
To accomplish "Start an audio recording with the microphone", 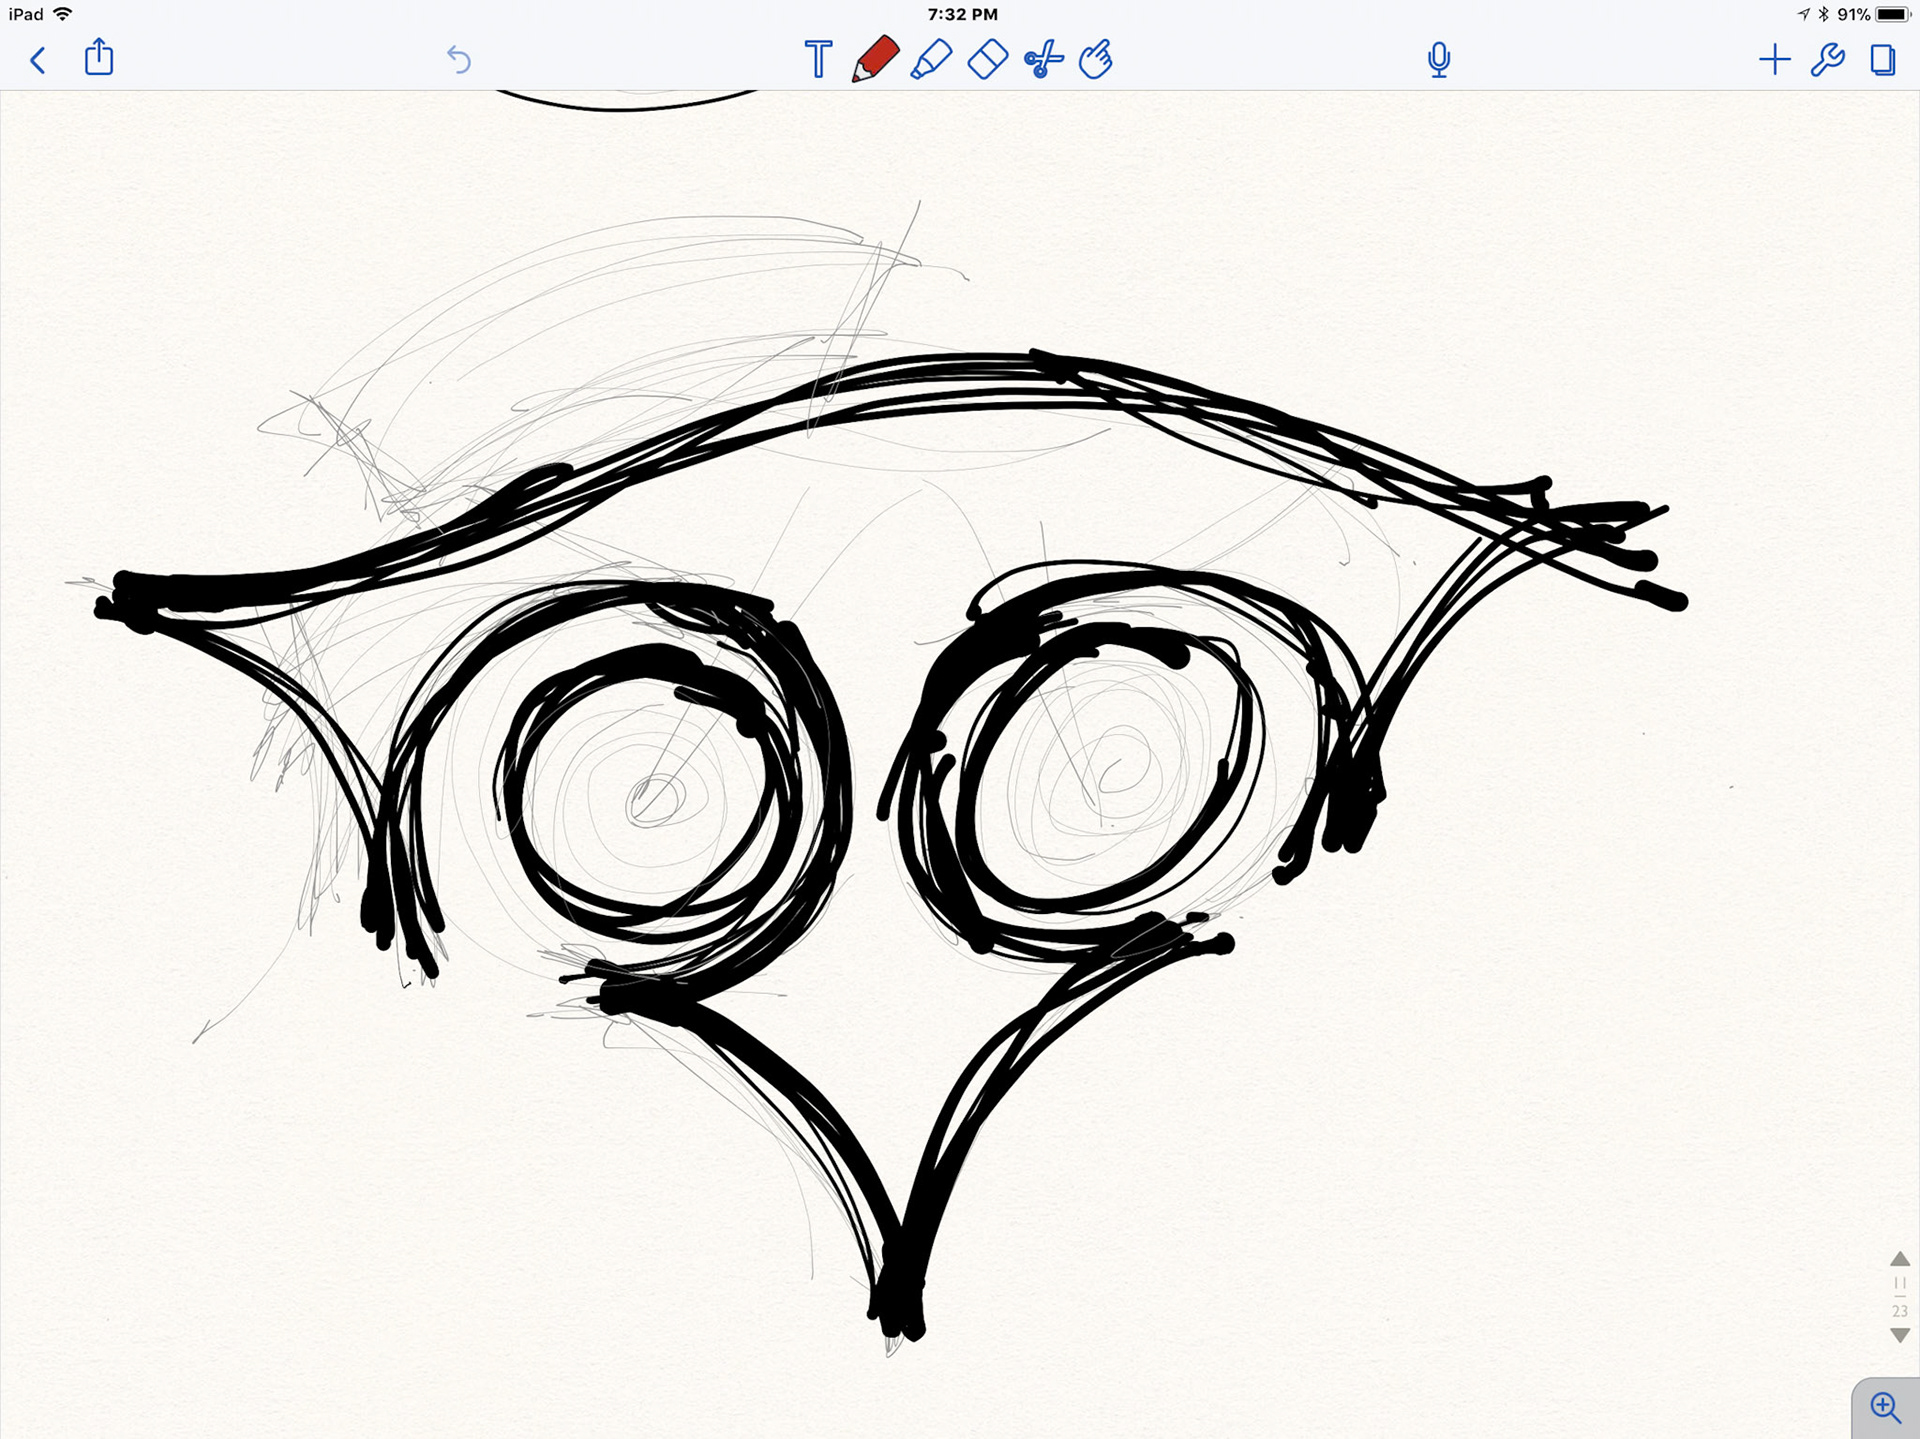I will (x=1439, y=60).
